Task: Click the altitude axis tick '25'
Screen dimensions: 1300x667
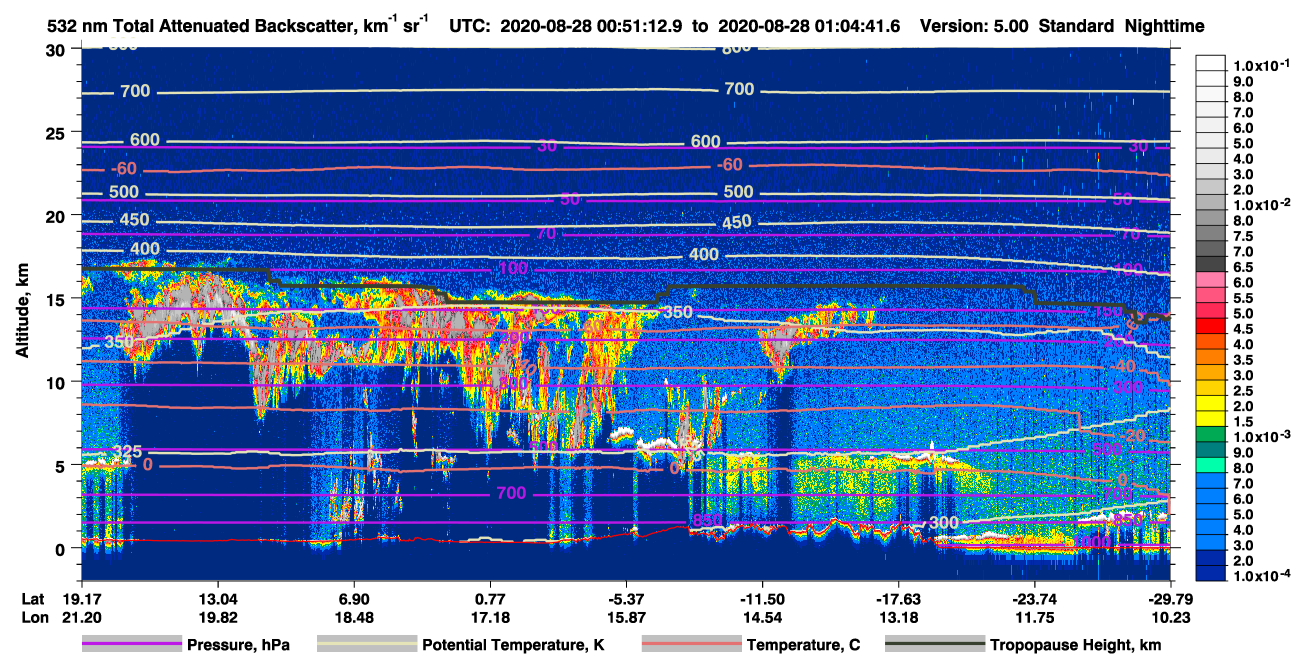Action: (58, 133)
